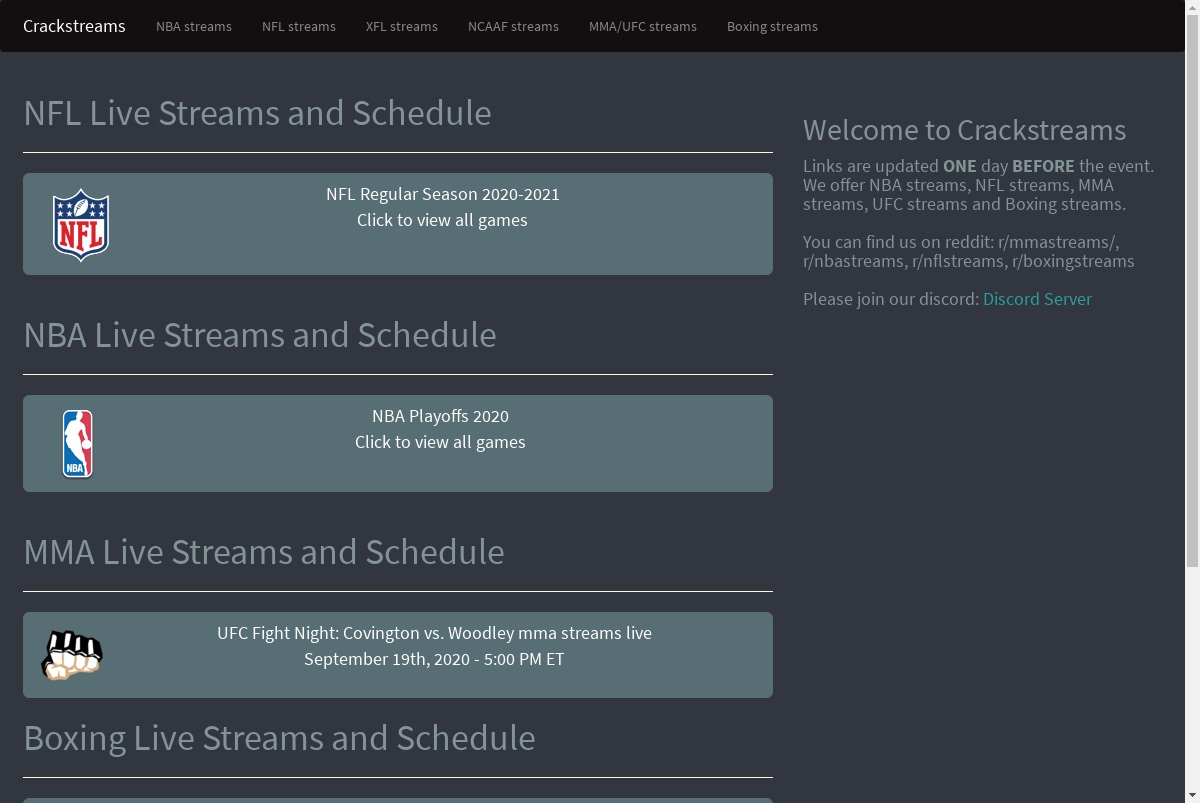Click NFL 'Click to view all games' text
This screenshot has width=1200, height=803.
(442, 220)
